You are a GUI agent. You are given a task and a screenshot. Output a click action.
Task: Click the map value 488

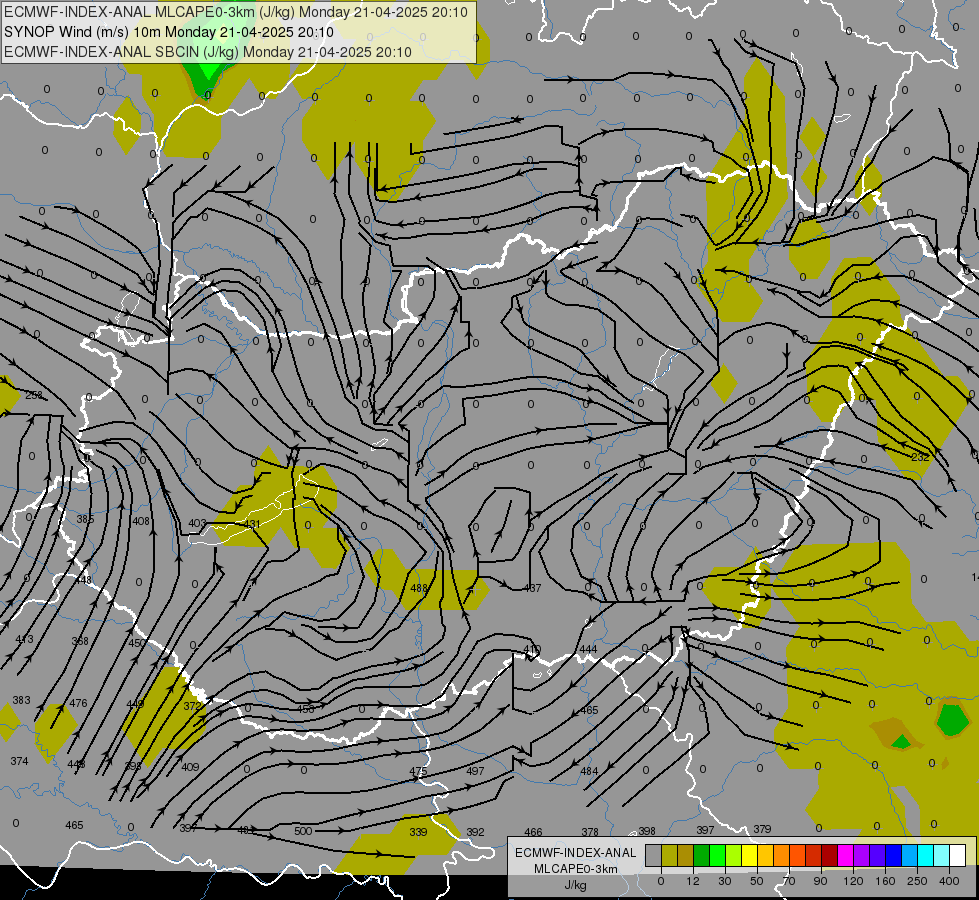pos(419,588)
